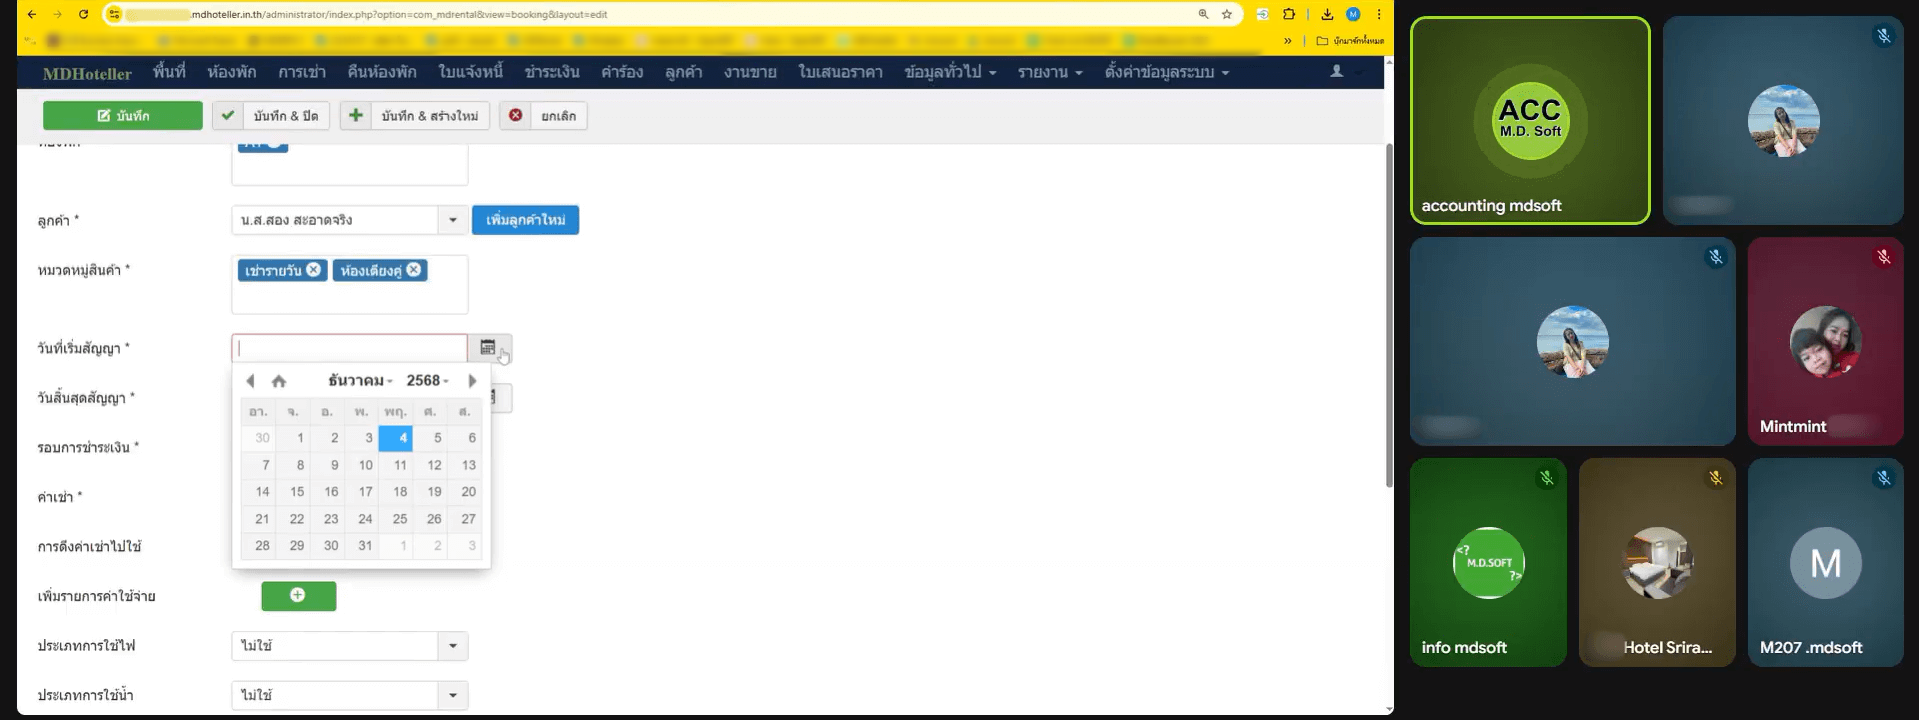Remove the เช่ารายวัน category tag
1919x720 pixels.
coord(314,270)
